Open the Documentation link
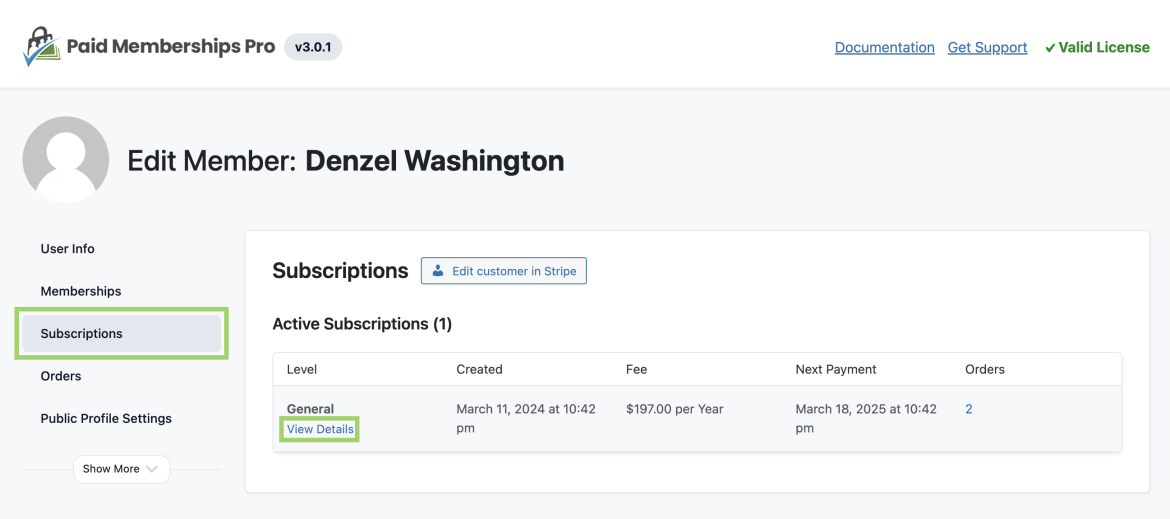 pos(884,47)
